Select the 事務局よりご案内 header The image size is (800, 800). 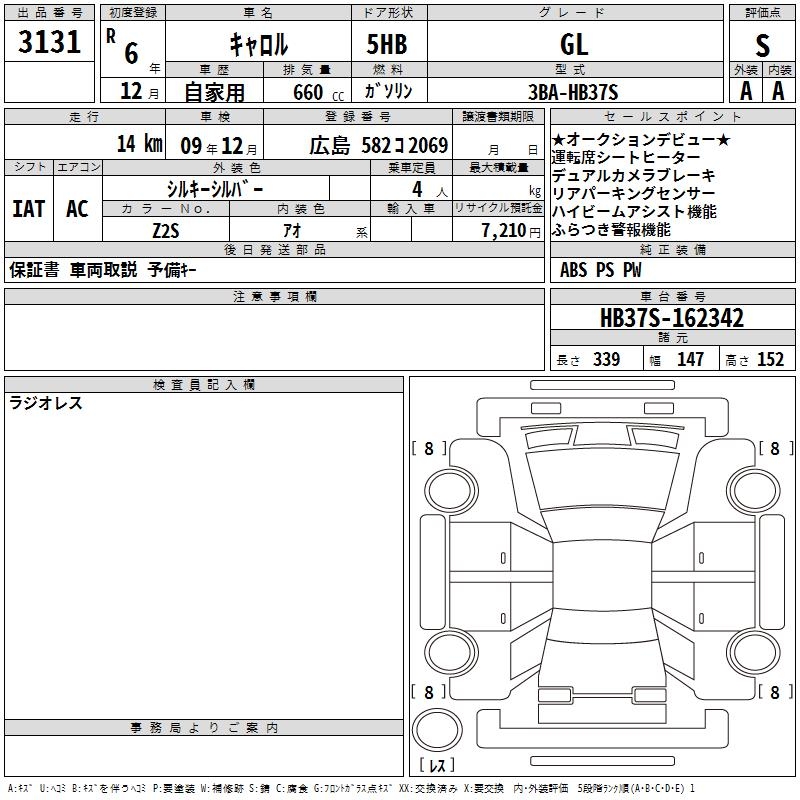pyautogui.click(x=204, y=728)
